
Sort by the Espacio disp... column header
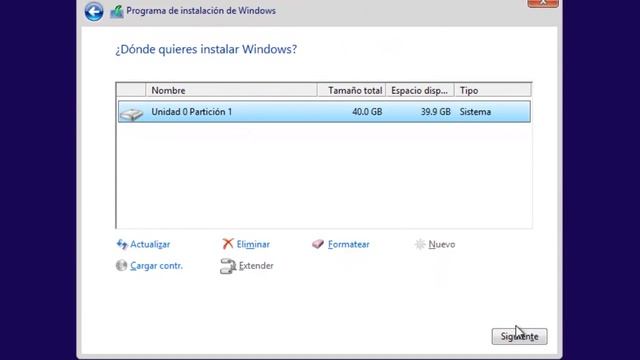pos(420,90)
